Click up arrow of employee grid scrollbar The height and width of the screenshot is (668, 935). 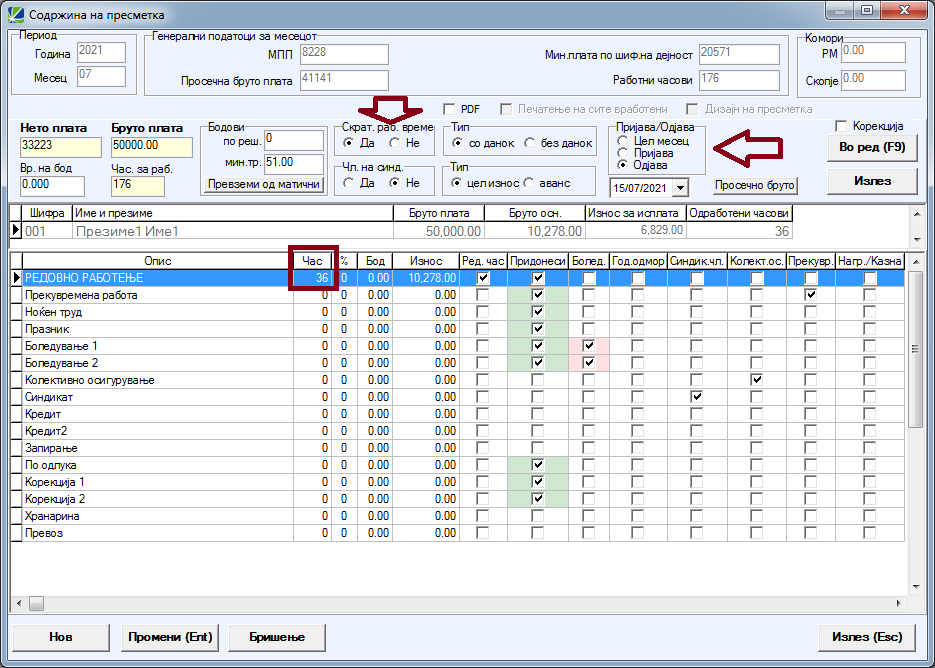click(917, 214)
